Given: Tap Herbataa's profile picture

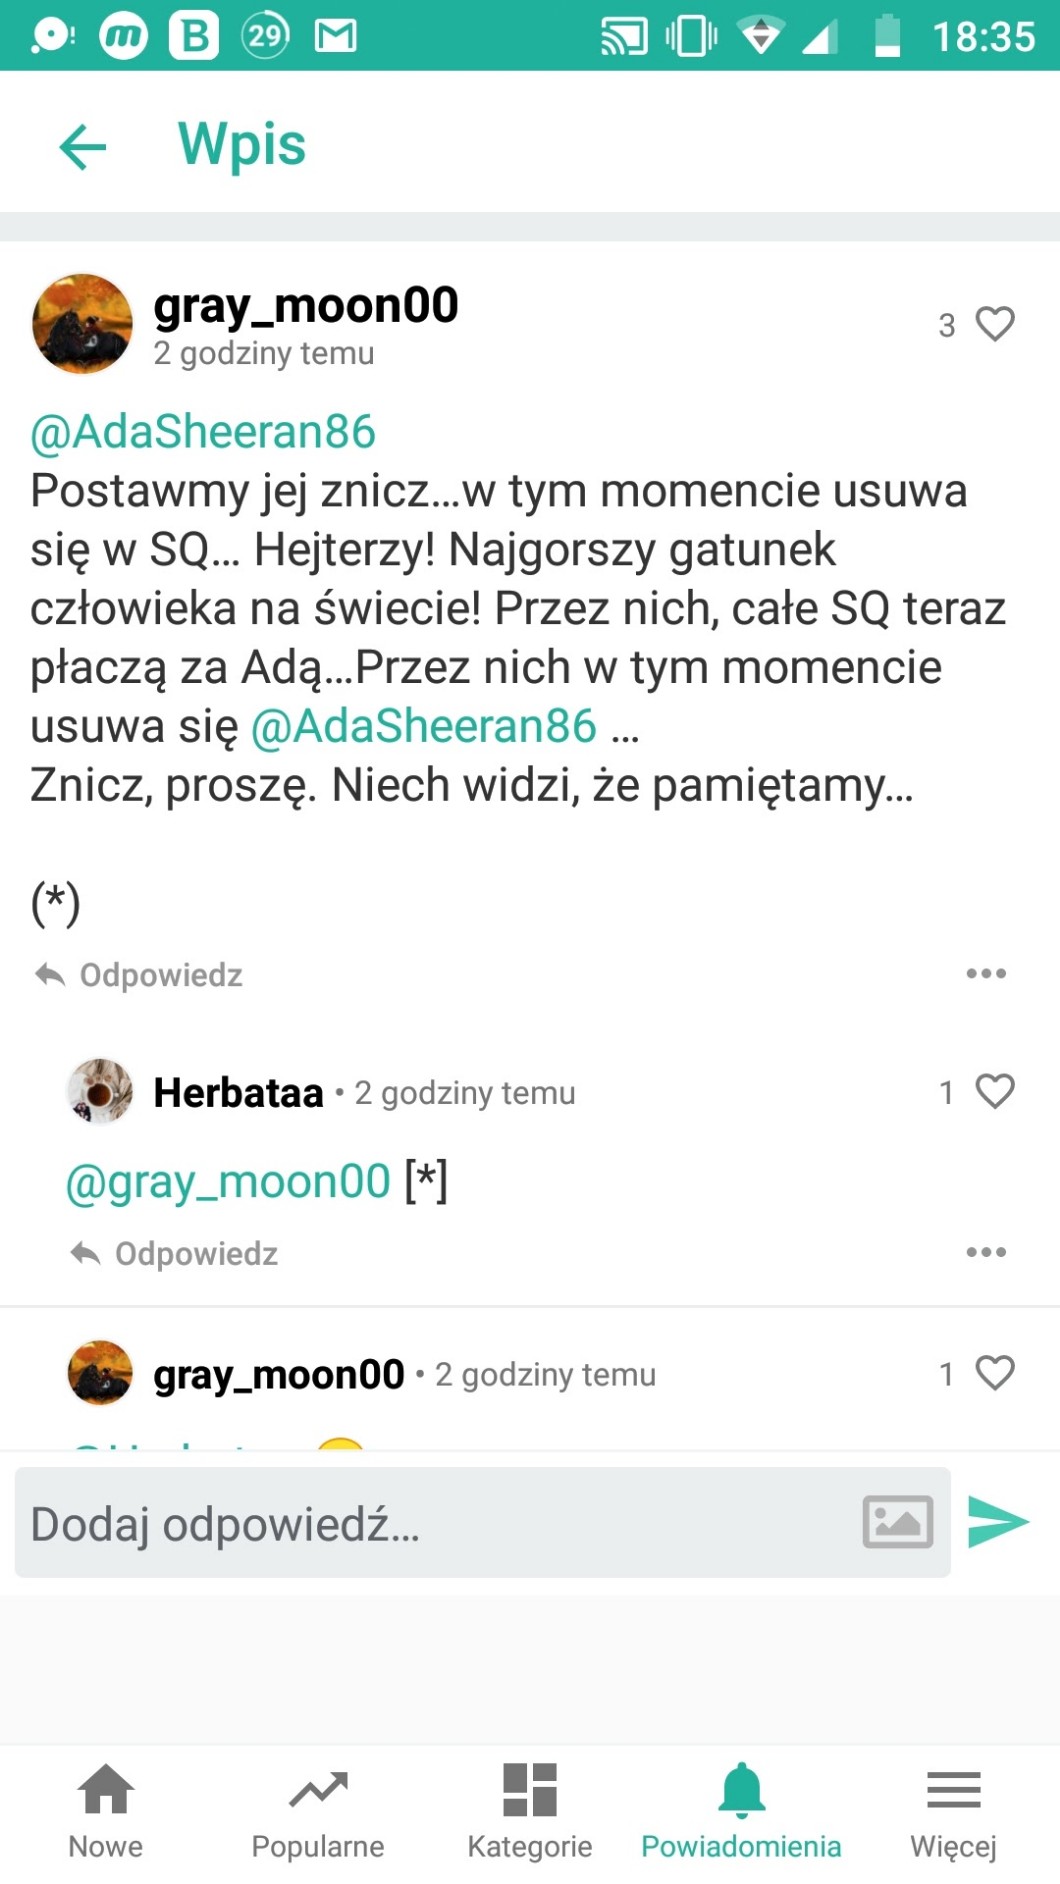Looking at the screenshot, I should (x=99, y=1091).
